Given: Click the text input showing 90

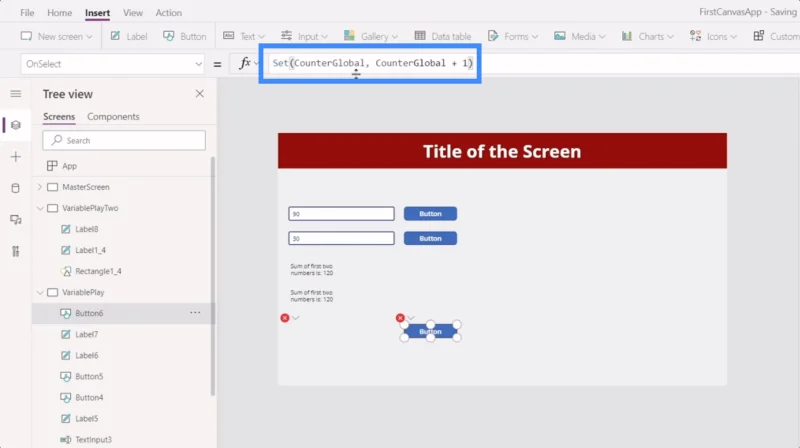Looking at the screenshot, I should (341, 214).
